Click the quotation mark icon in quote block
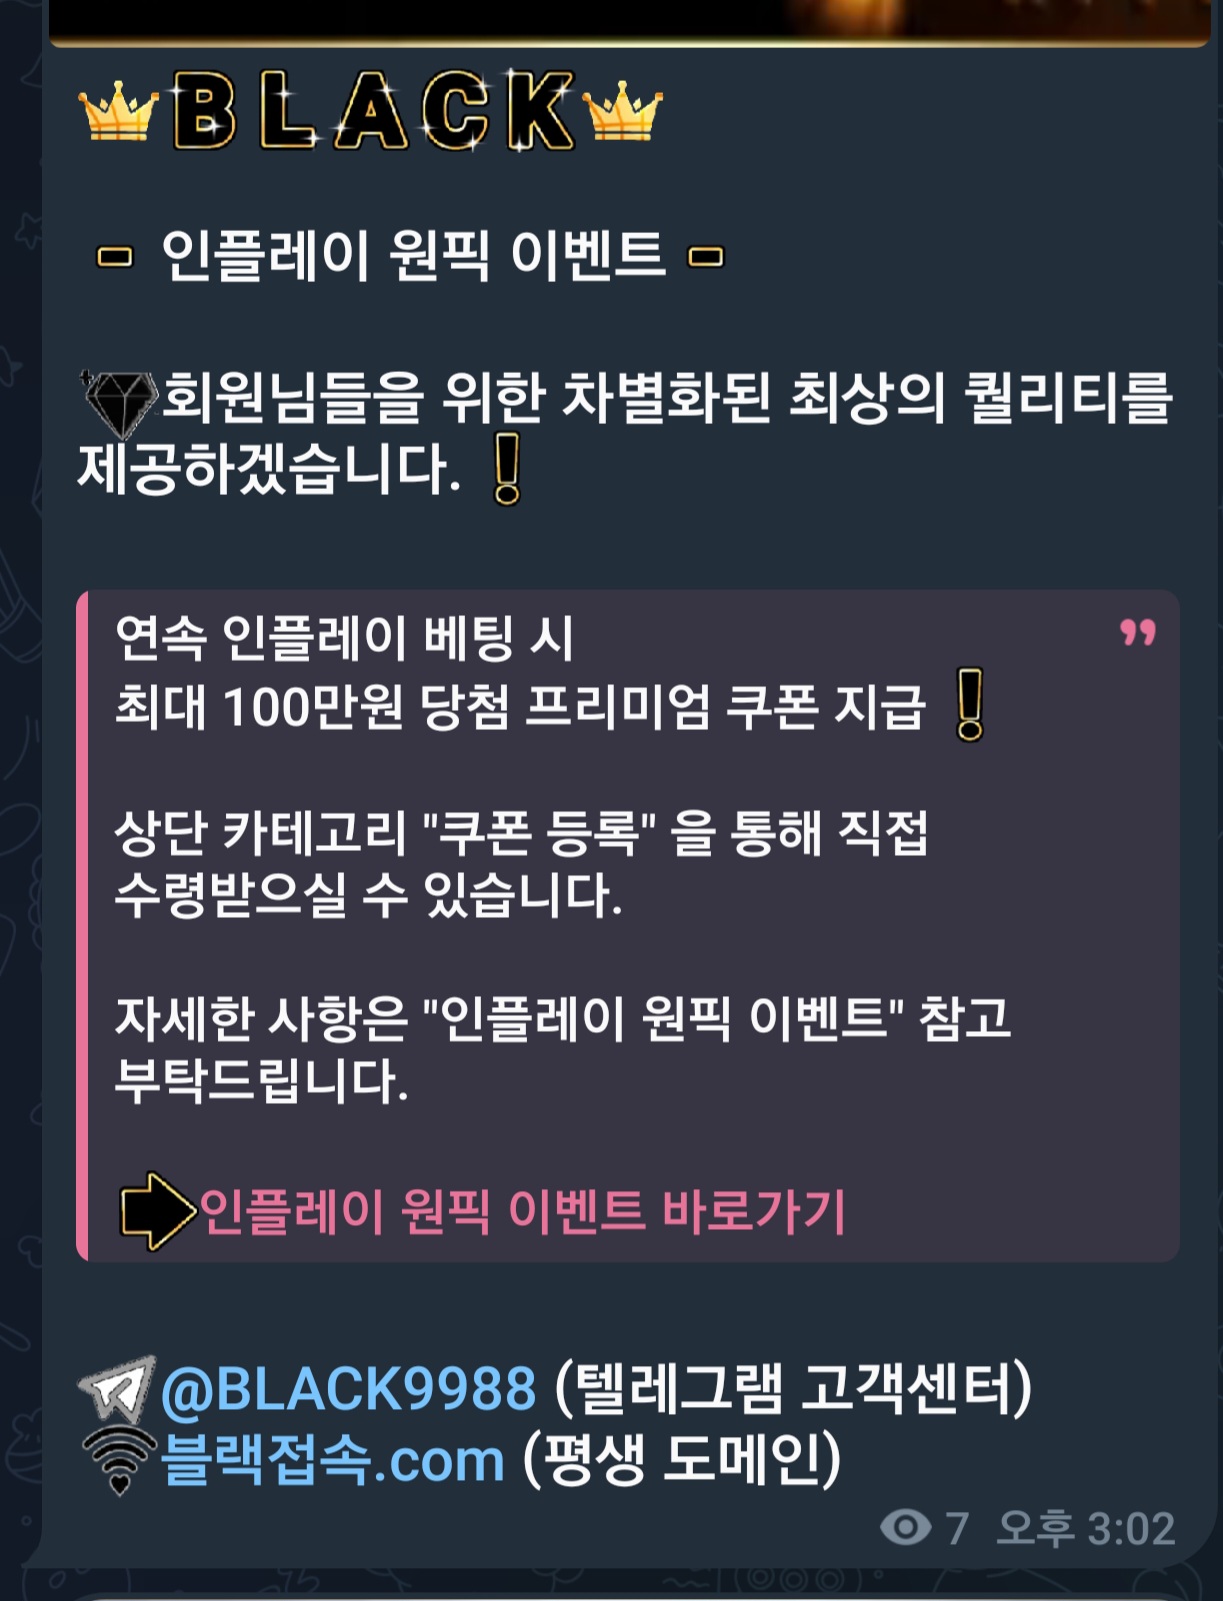1223x1601 pixels. point(1137,633)
